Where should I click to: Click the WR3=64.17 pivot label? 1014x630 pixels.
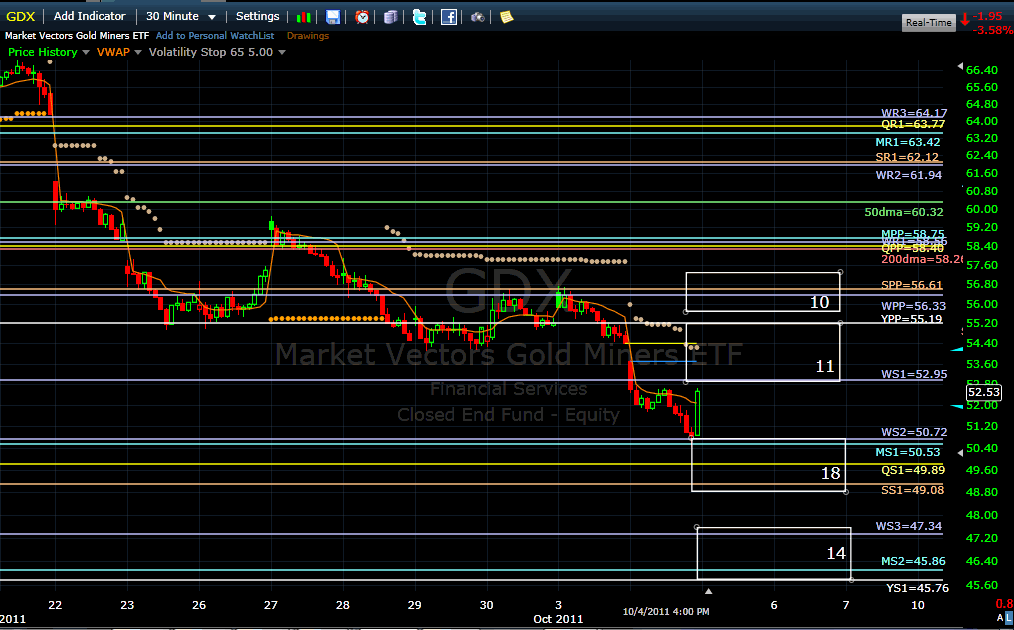[x=914, y=113]
